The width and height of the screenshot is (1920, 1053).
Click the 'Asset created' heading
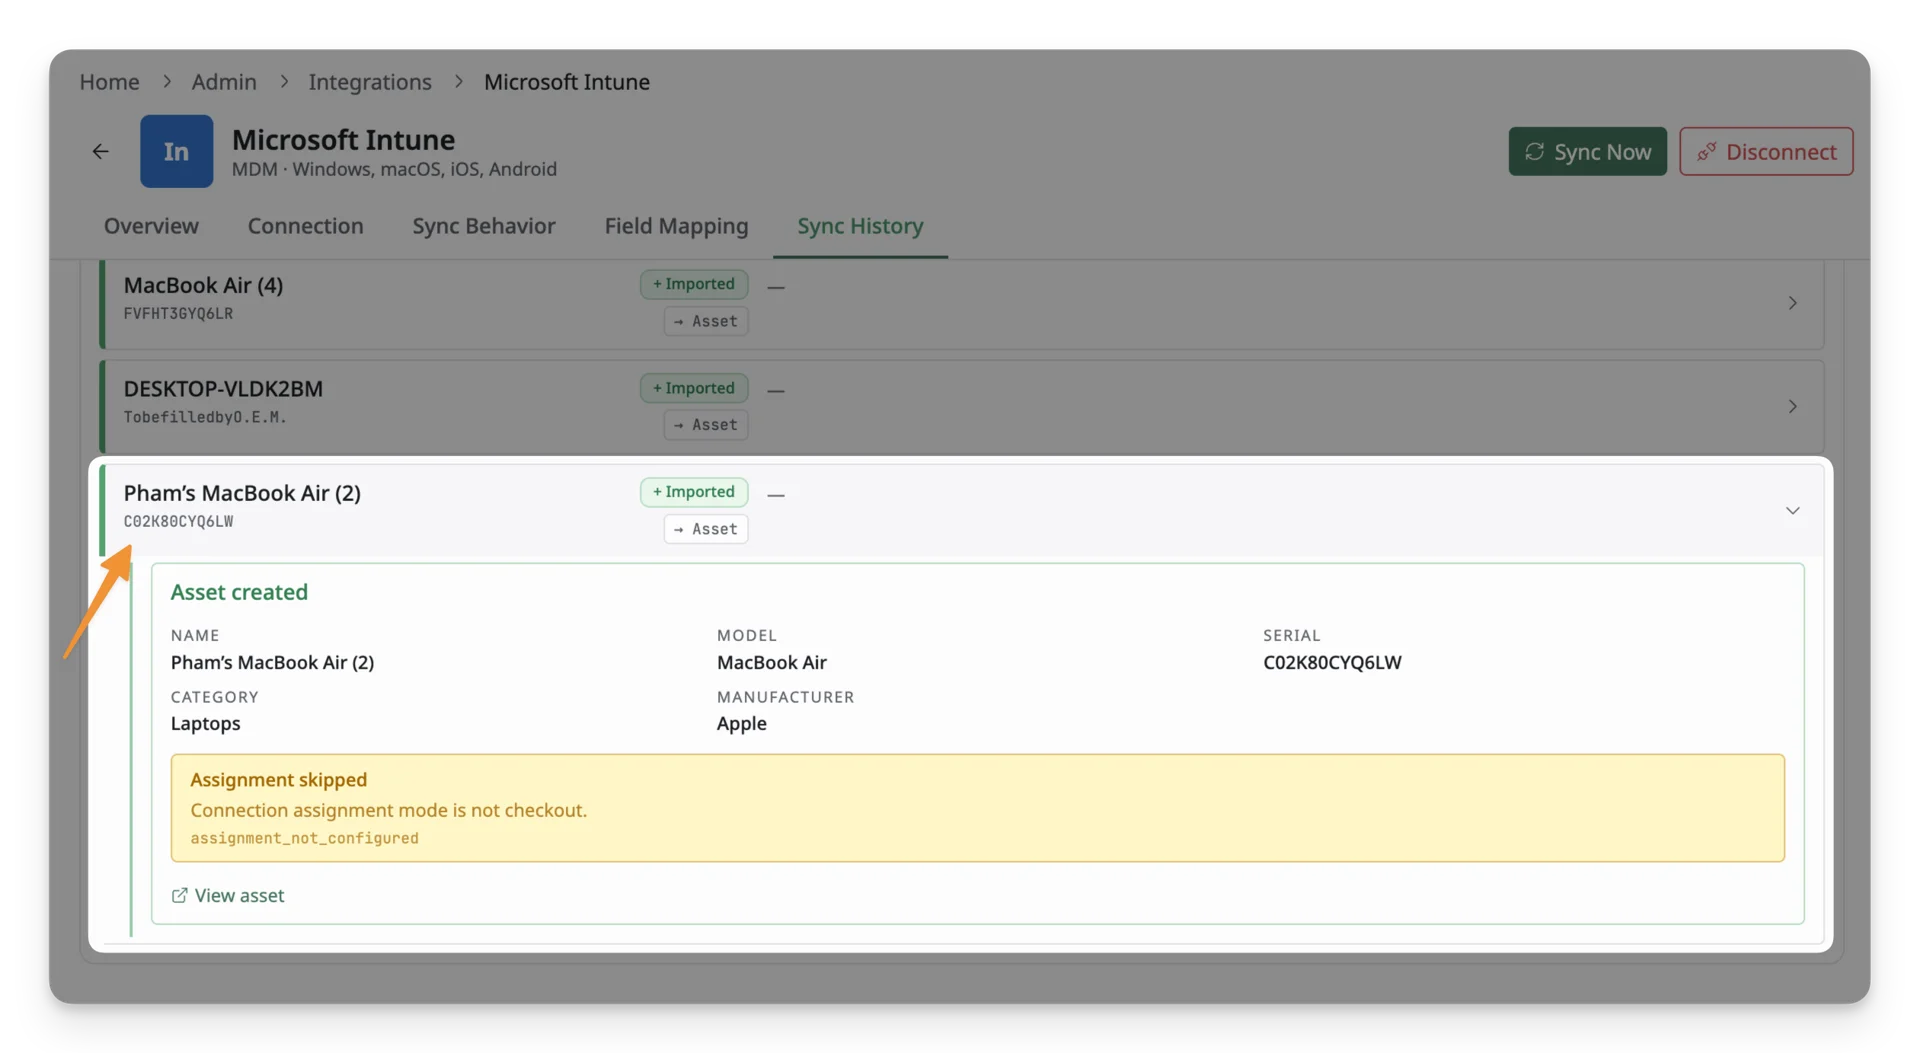coord(239,592)
